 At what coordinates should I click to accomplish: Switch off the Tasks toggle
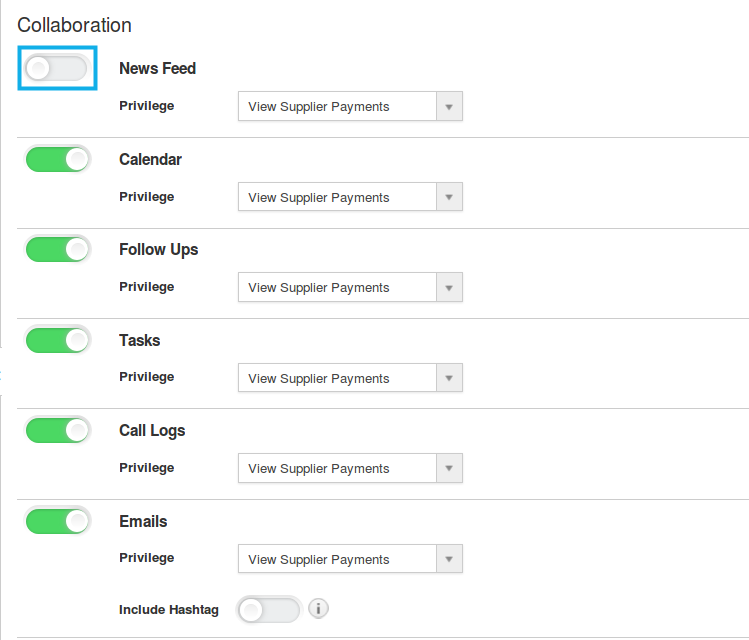coord(57,340)
